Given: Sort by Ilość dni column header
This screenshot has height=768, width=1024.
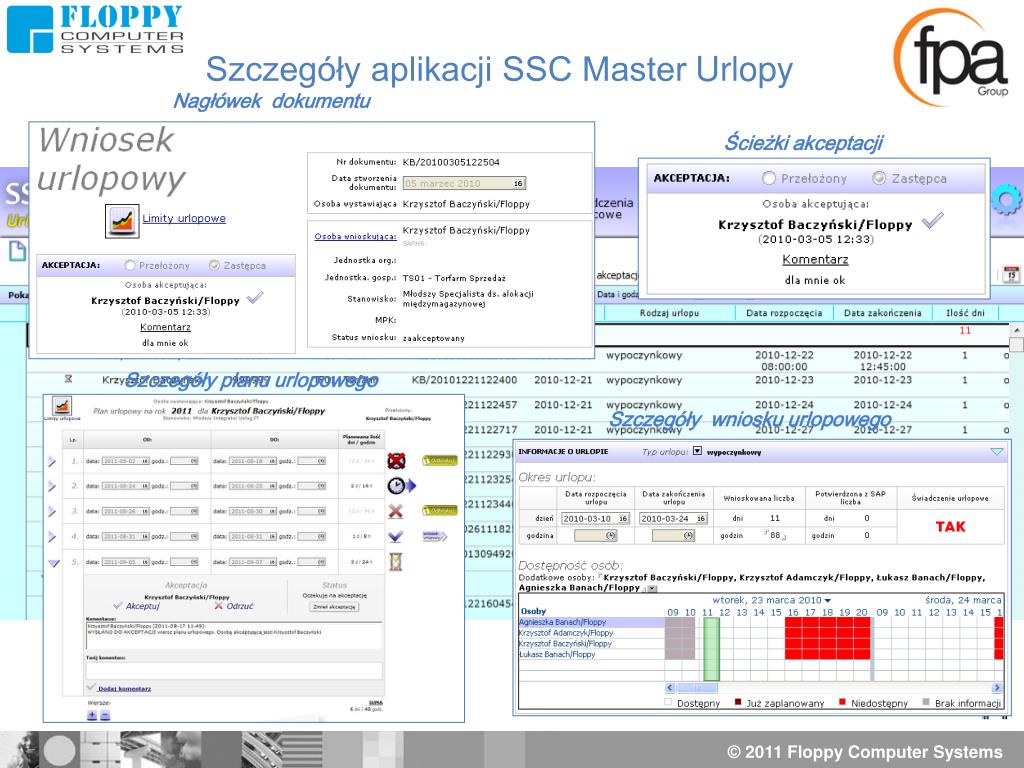Looking at the screenshot, I should (x=965, y=313).
